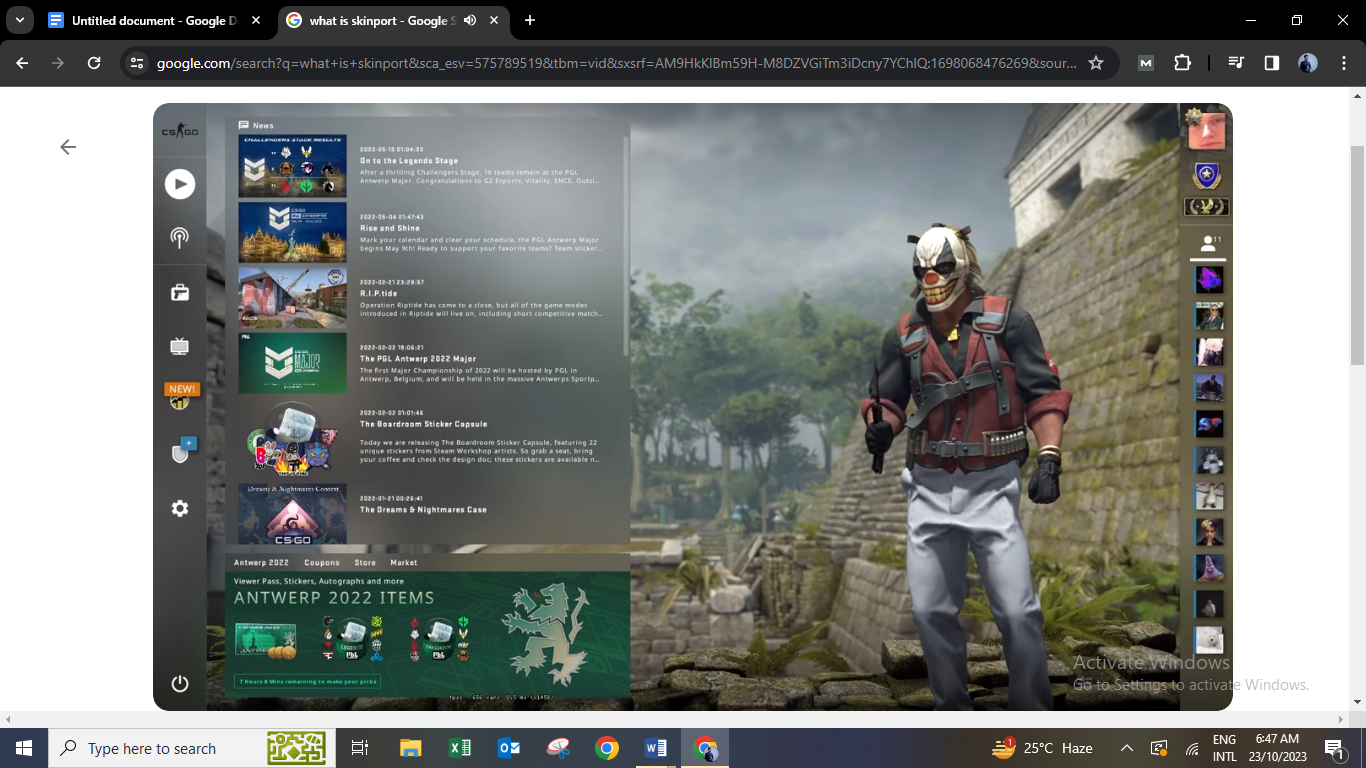Click the 'Type here to search' taskbar box

click(x=193, y=748)
